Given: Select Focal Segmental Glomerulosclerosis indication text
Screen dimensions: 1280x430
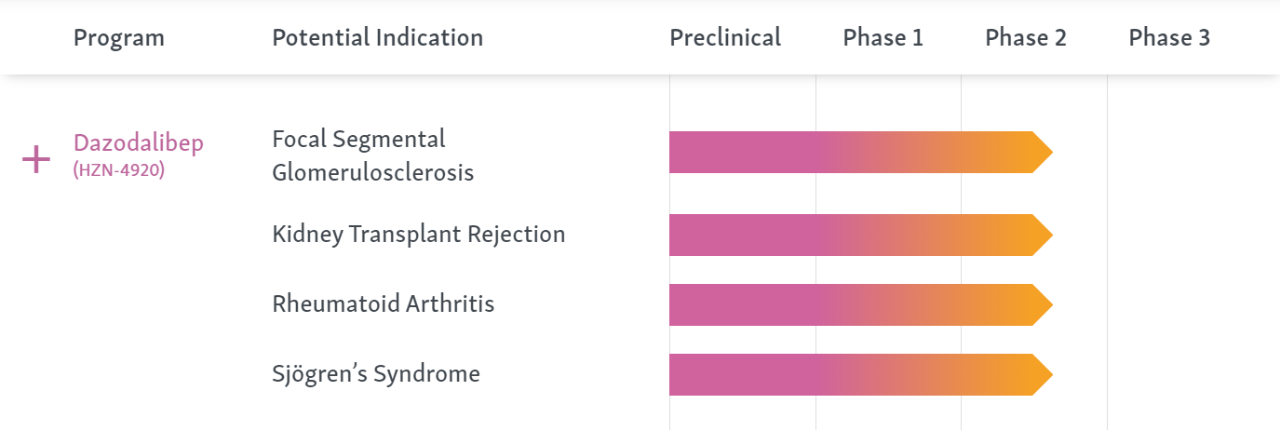Looking at the screenshot, I should (372, 155).
